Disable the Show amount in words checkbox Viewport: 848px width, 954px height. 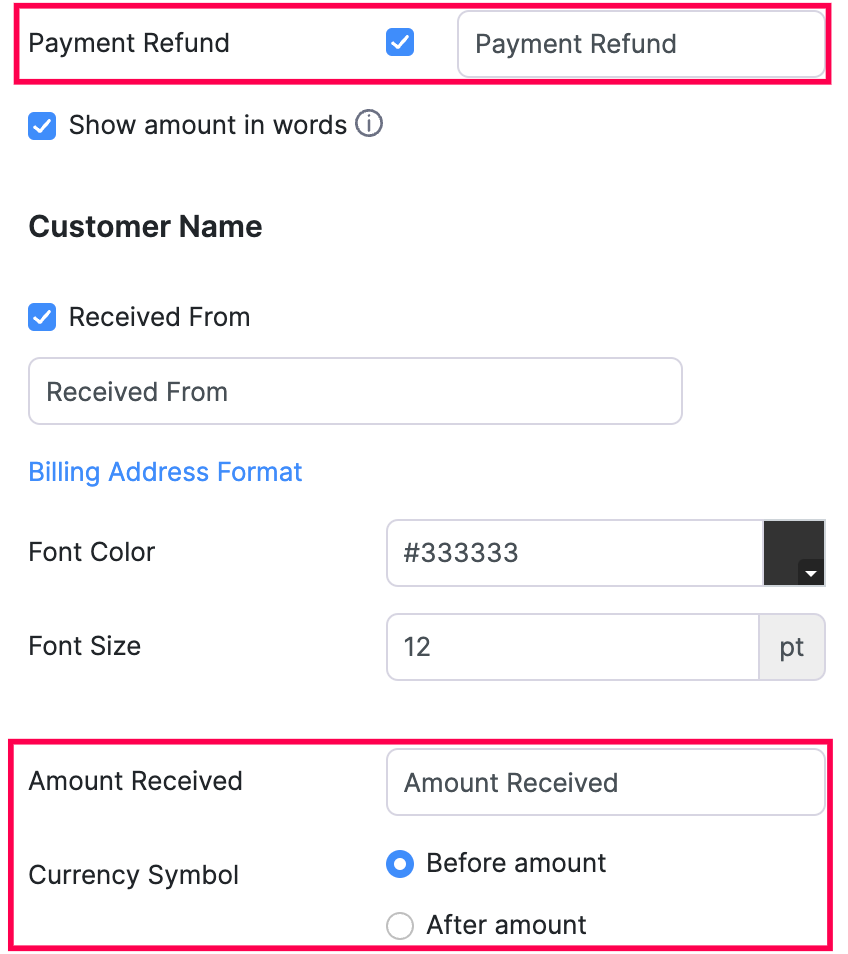coord(42,126)
